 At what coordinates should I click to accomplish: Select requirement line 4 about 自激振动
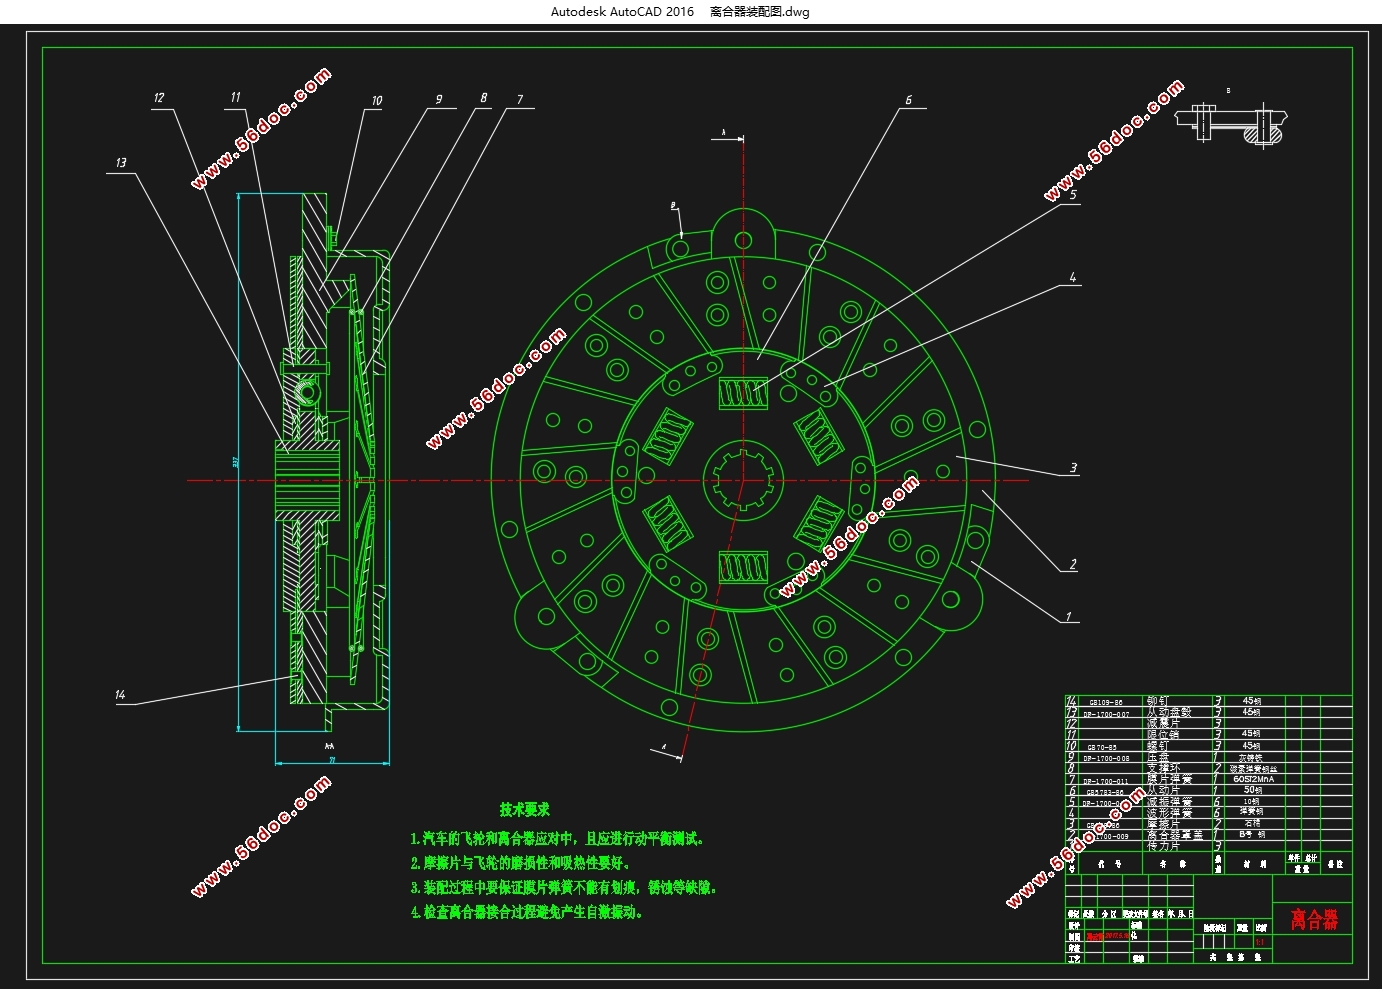[527, 912]
